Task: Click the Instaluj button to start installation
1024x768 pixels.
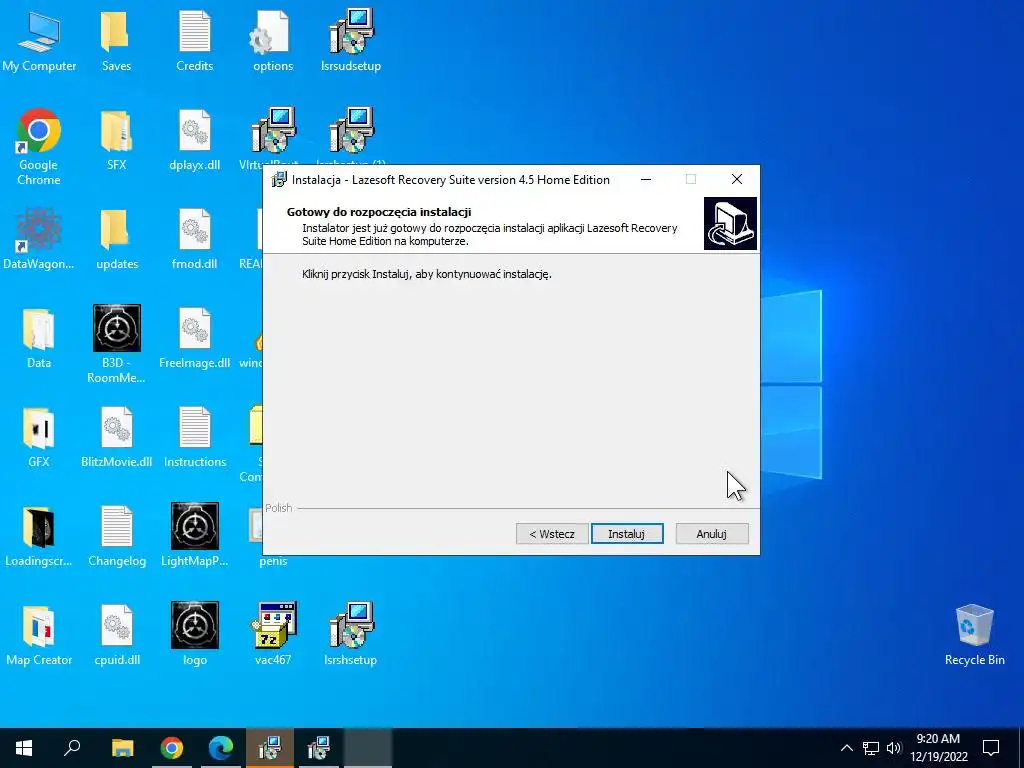Action: (x=627, y=534)
